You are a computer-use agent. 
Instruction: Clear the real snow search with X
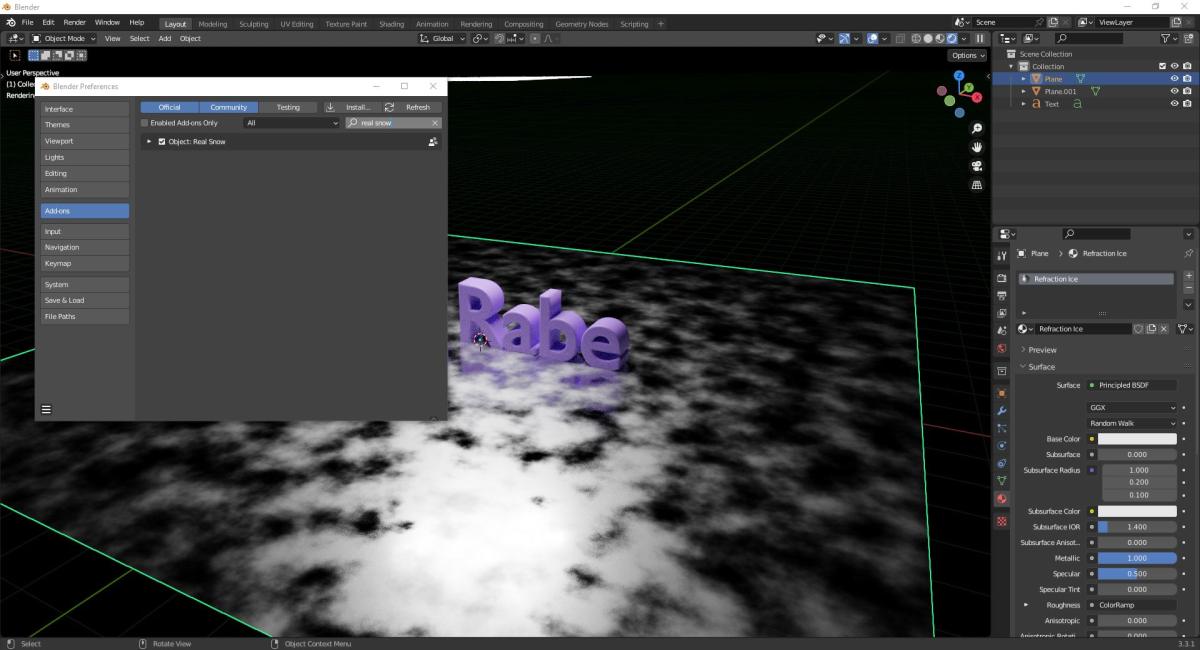coord(435,123)
